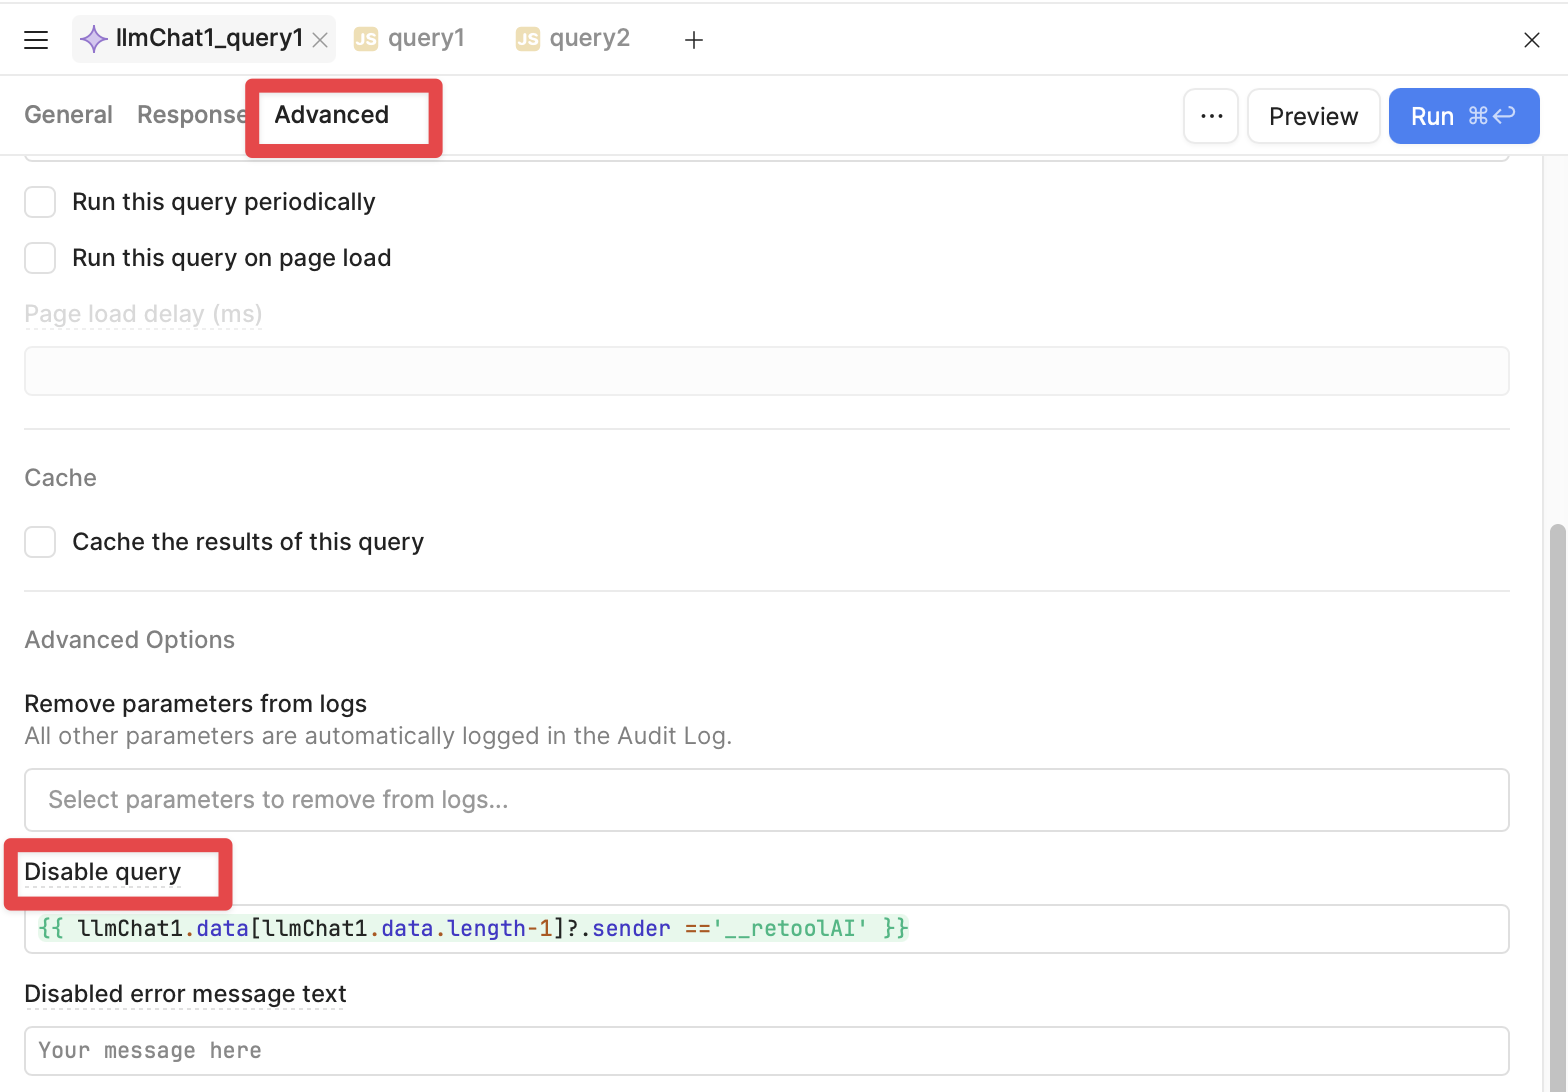Screen dimensions: 1568x1092
Task: Add a new query with plus icon
Action: click(x=694, y=40)
